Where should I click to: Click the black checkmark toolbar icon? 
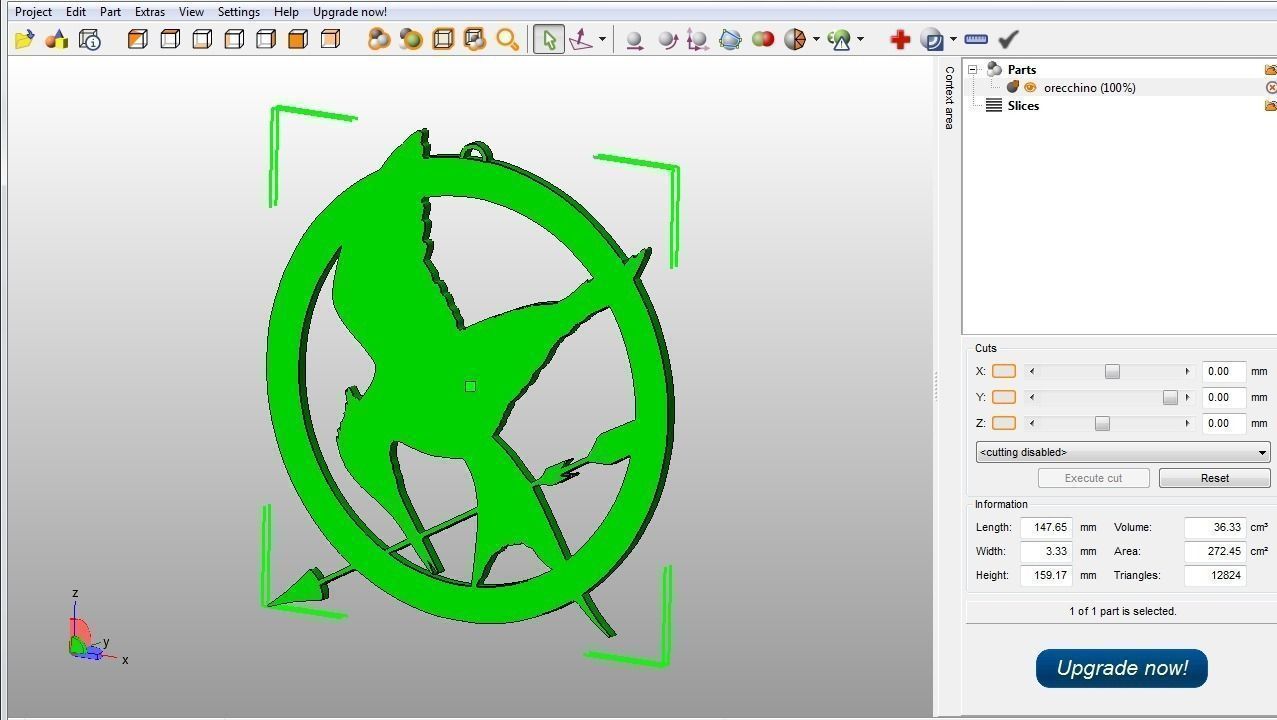pos(1008,39)
